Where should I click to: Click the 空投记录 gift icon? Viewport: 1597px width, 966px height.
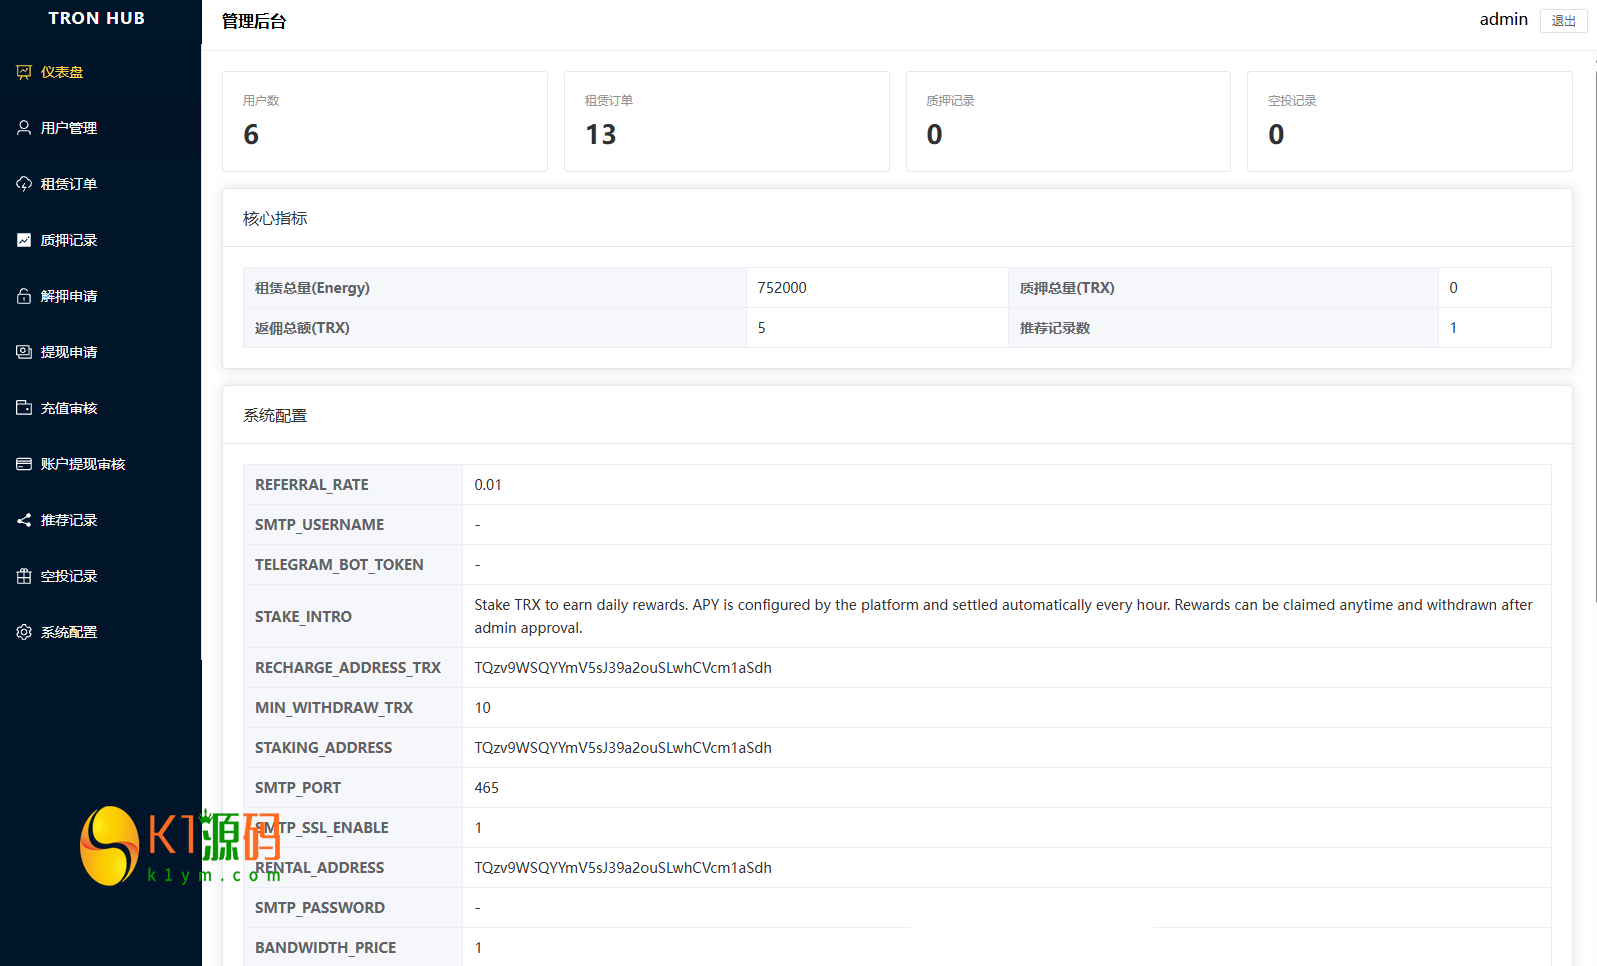tap(24, 576)
